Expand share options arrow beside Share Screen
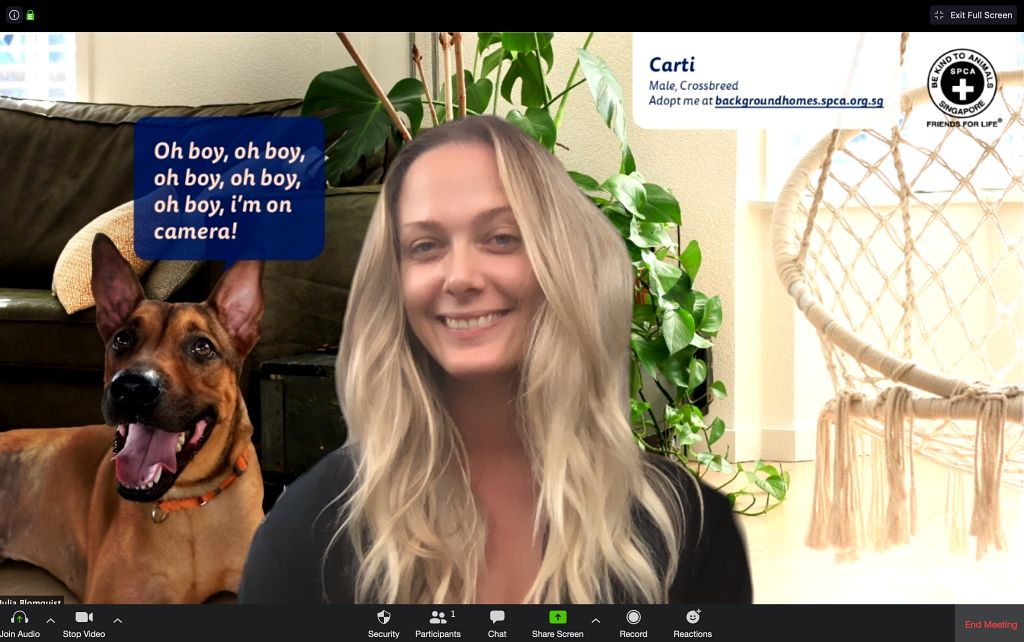Image resolution: width=1024 pixels, height=642 pixels. (596, 620)
